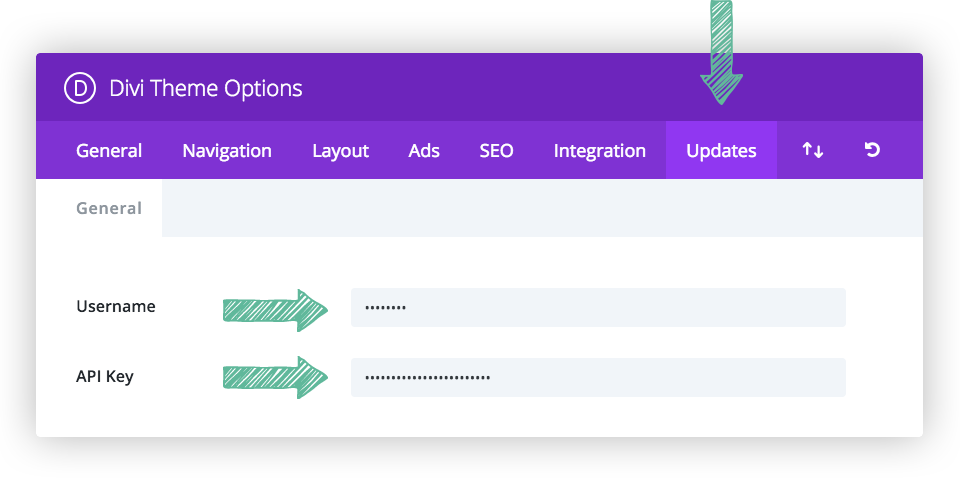Click the General sub-tab under the tab bar
960x478 pixels.
tap(109, 208)
